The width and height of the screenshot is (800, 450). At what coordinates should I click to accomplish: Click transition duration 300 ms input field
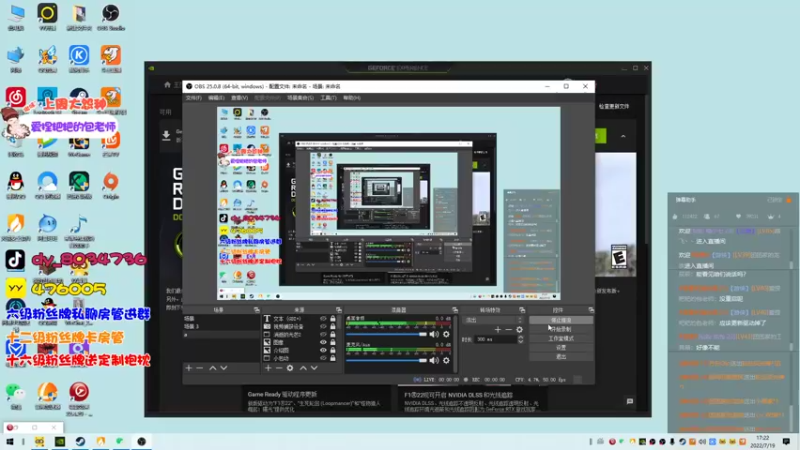point(495,339)
